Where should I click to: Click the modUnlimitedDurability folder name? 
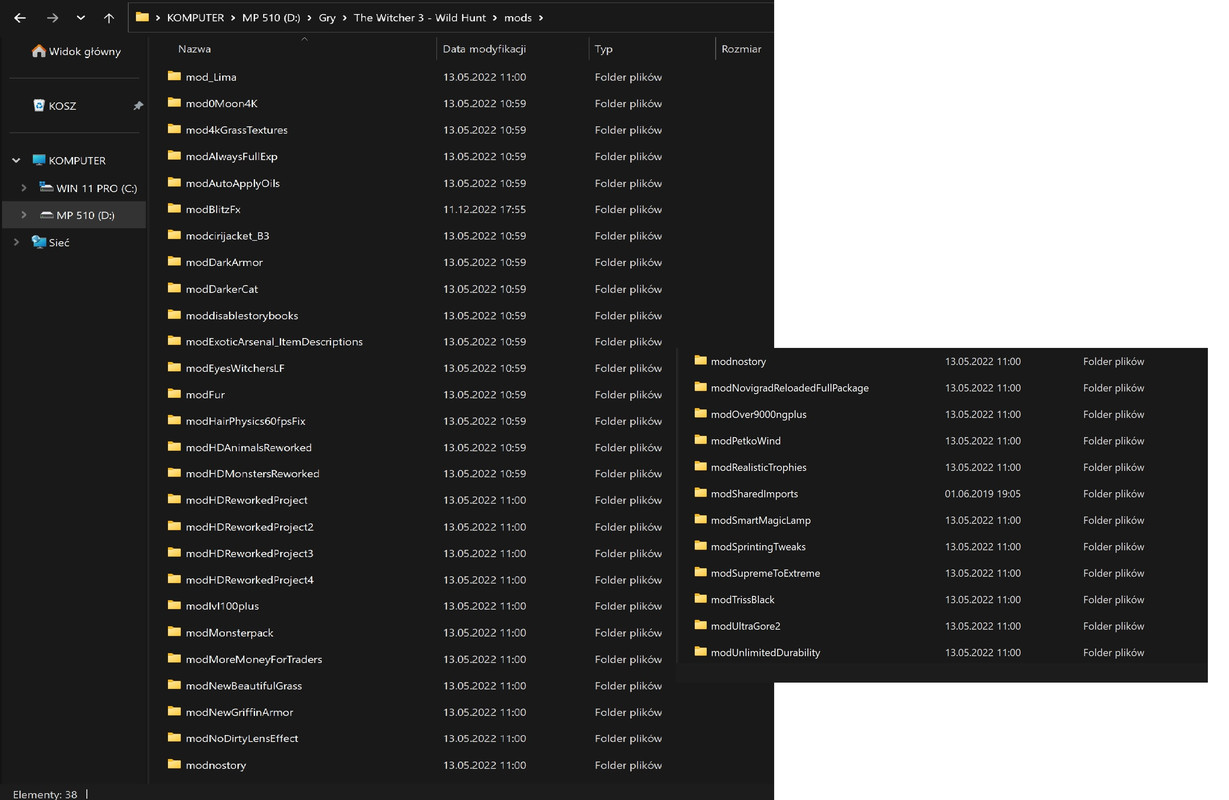pyautogui.click(x=765, y=653)
